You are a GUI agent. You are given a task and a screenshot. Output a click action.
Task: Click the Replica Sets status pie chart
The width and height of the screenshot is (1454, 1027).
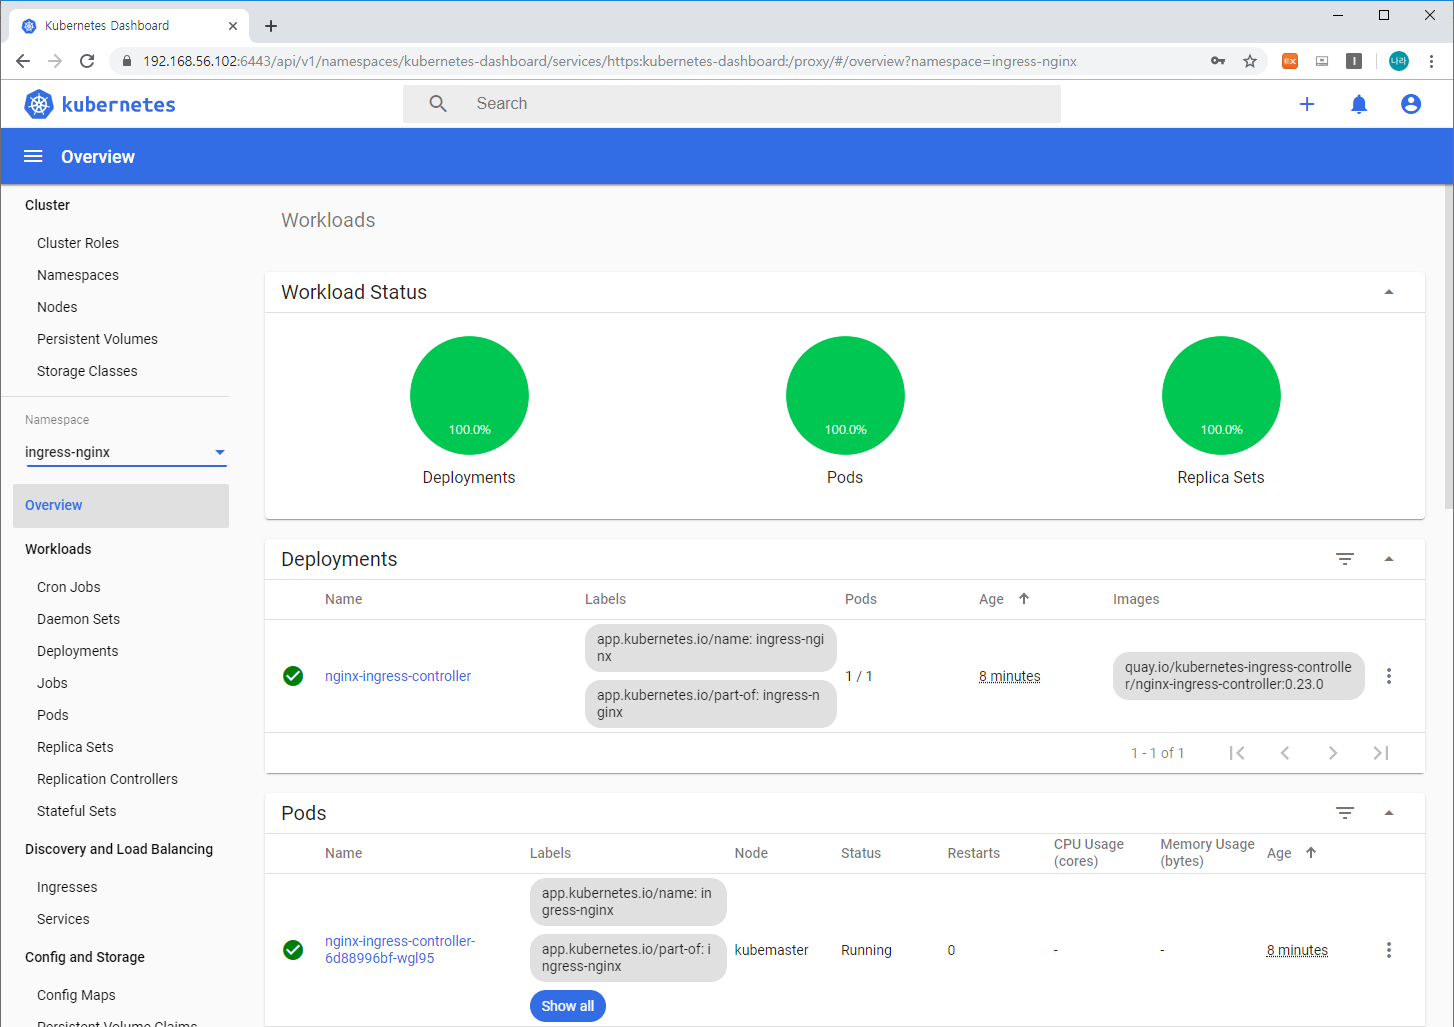pyautogui.click(x=1221, y=395)
